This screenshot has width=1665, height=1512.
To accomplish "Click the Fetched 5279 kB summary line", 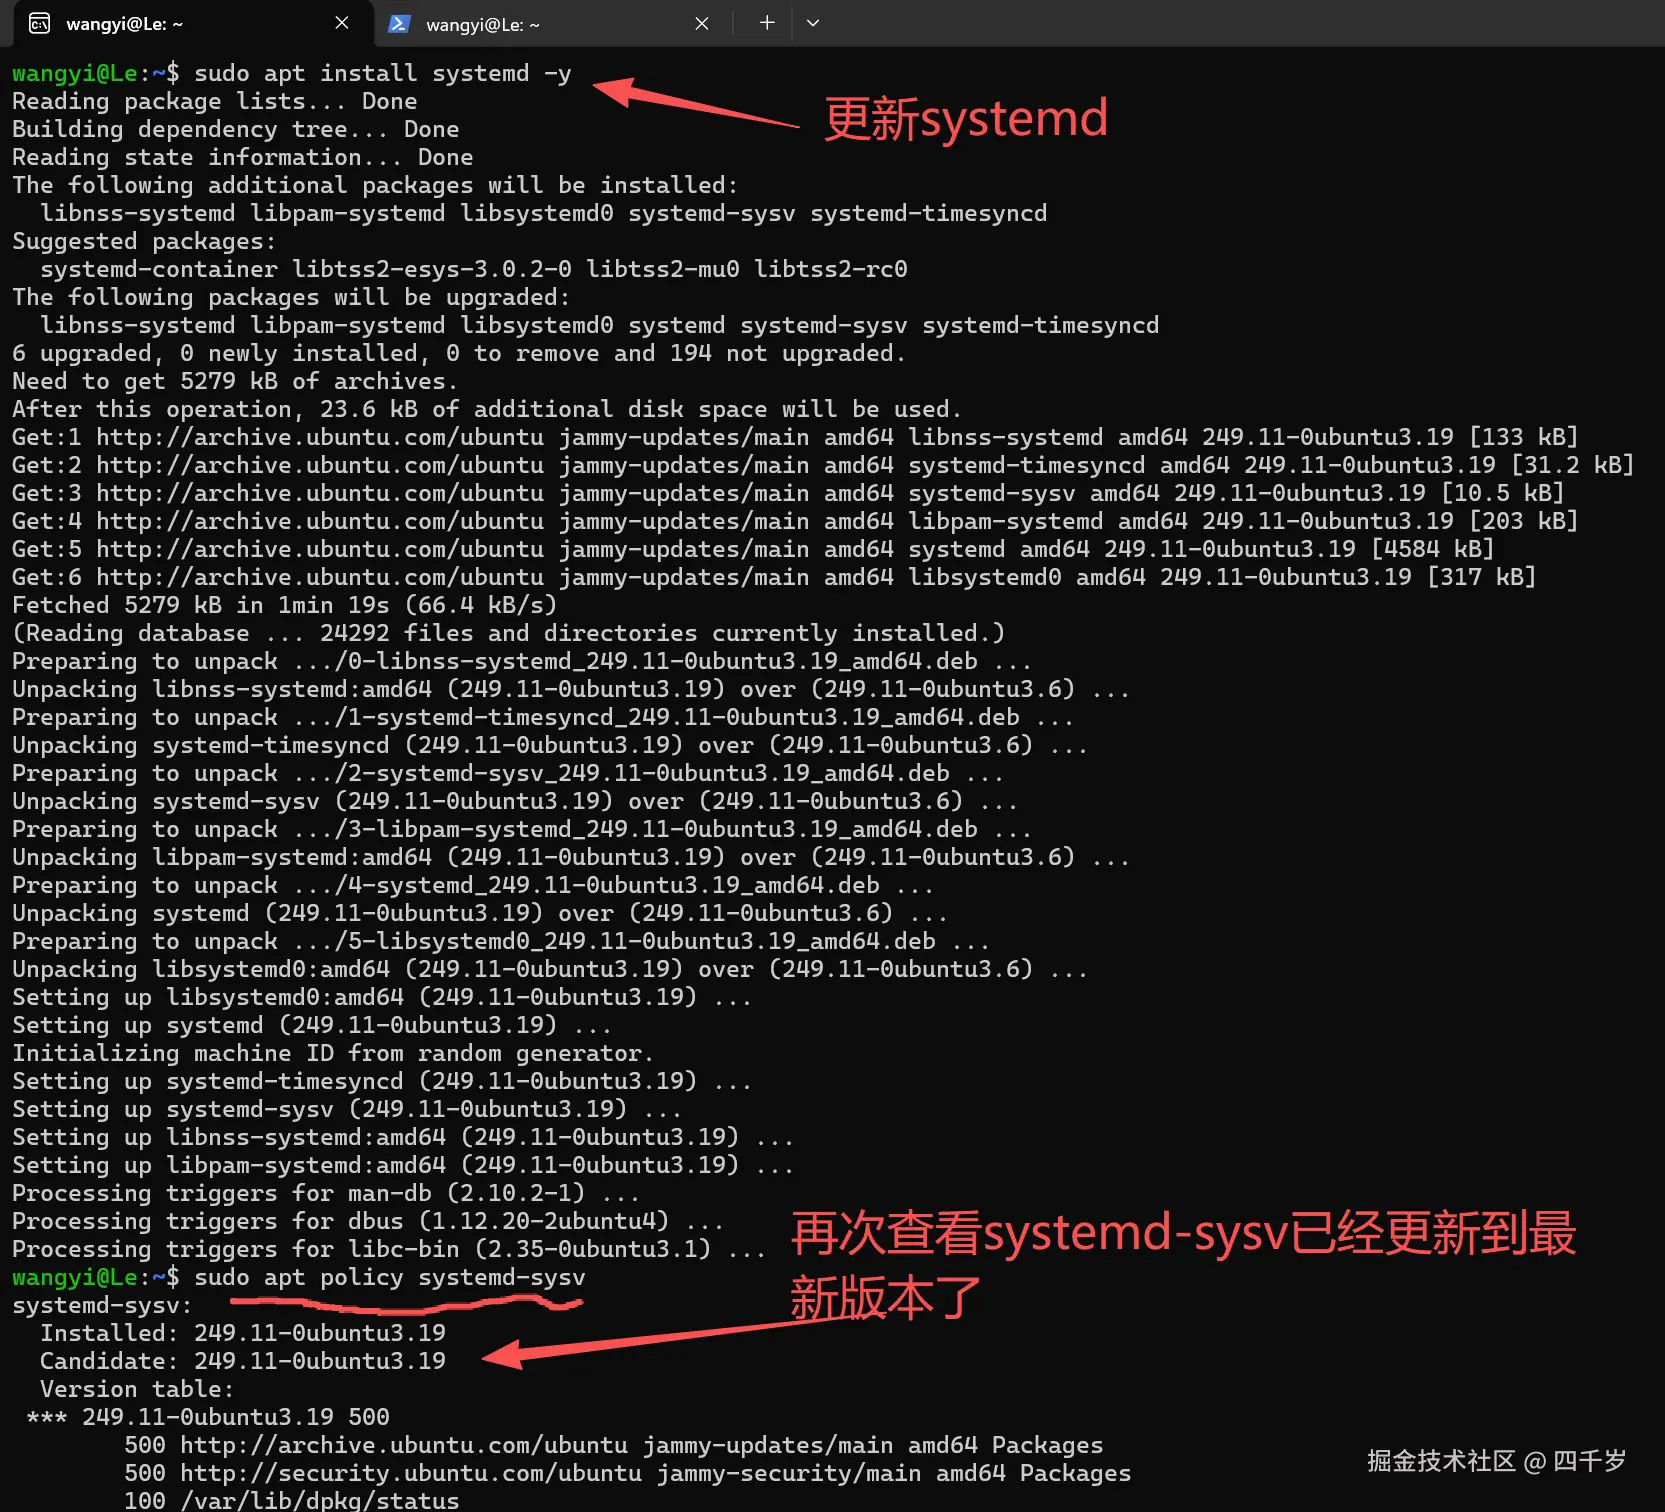I will coord(283,604).
